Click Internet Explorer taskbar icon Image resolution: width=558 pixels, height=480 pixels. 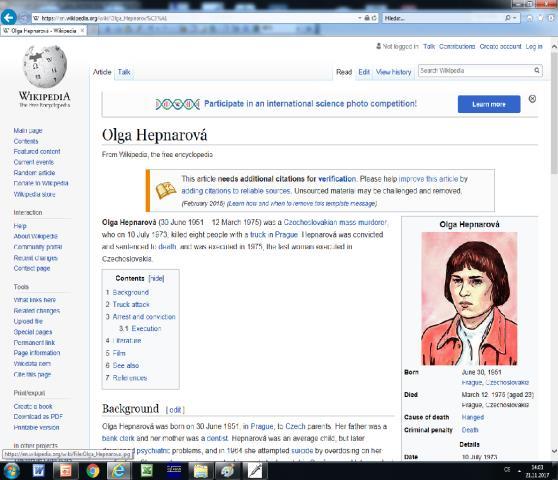(119, 471)
